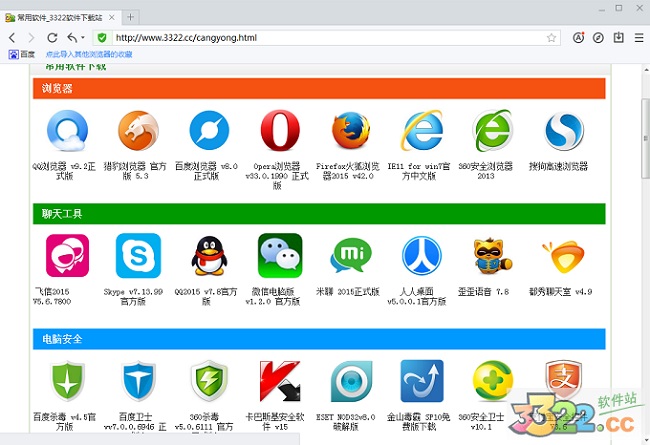This screenshot has height=445, width=650.
Task: Click the 都秀聊天室 orange icon
Action: point(564,256)
